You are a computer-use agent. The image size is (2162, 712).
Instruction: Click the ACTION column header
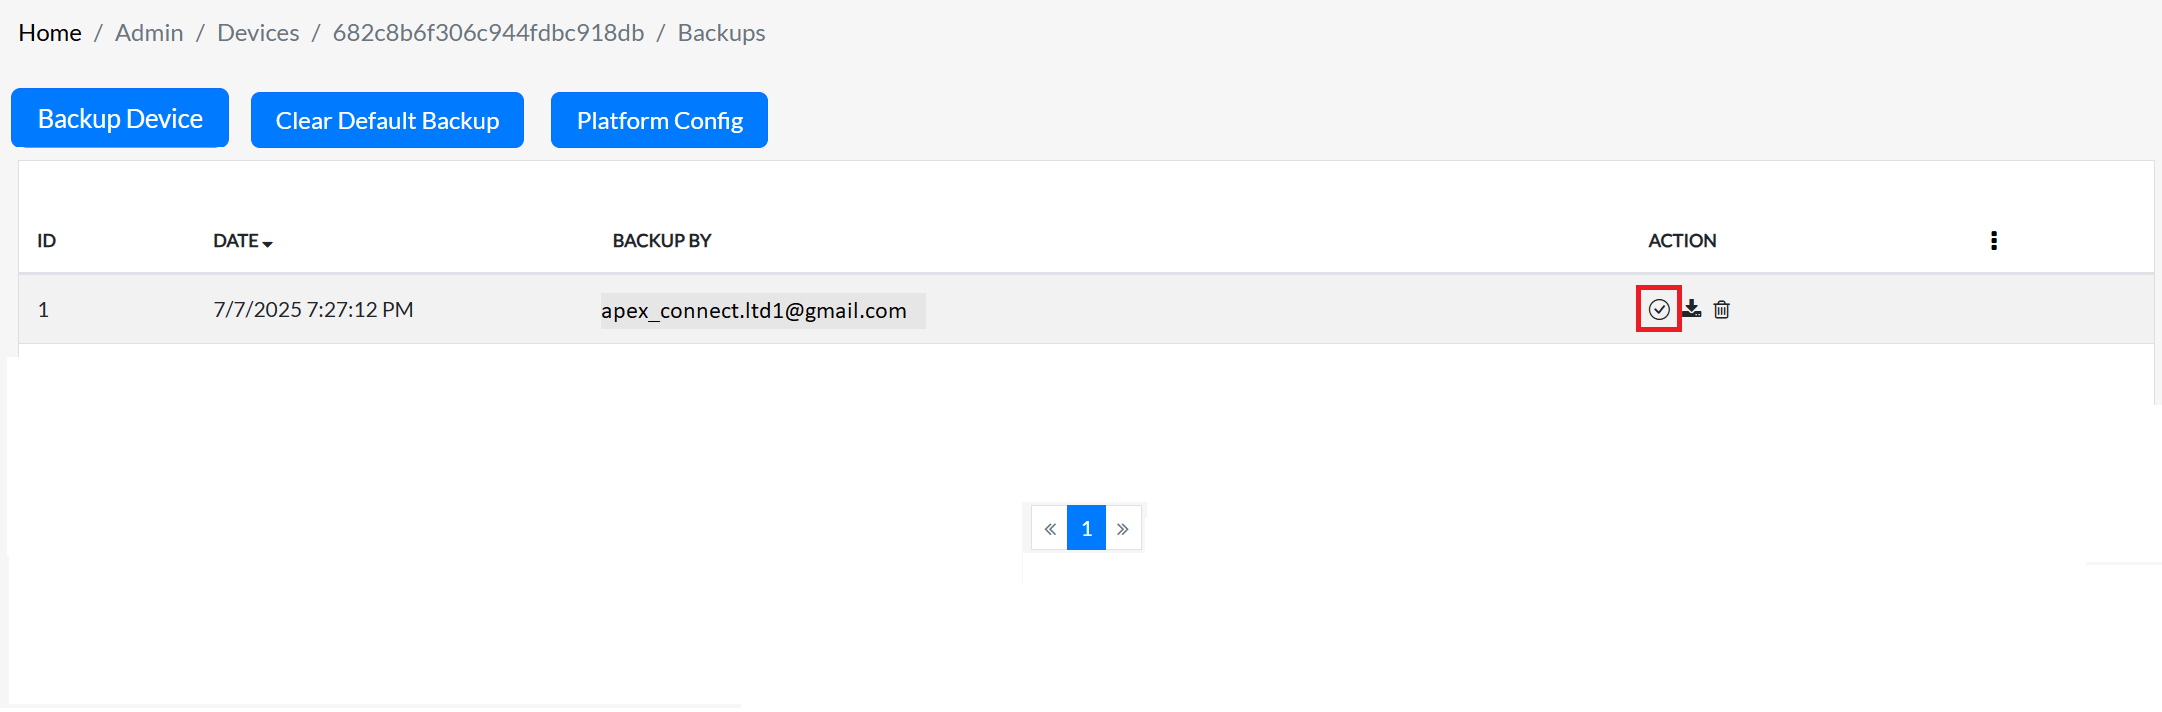[1682, 241]
